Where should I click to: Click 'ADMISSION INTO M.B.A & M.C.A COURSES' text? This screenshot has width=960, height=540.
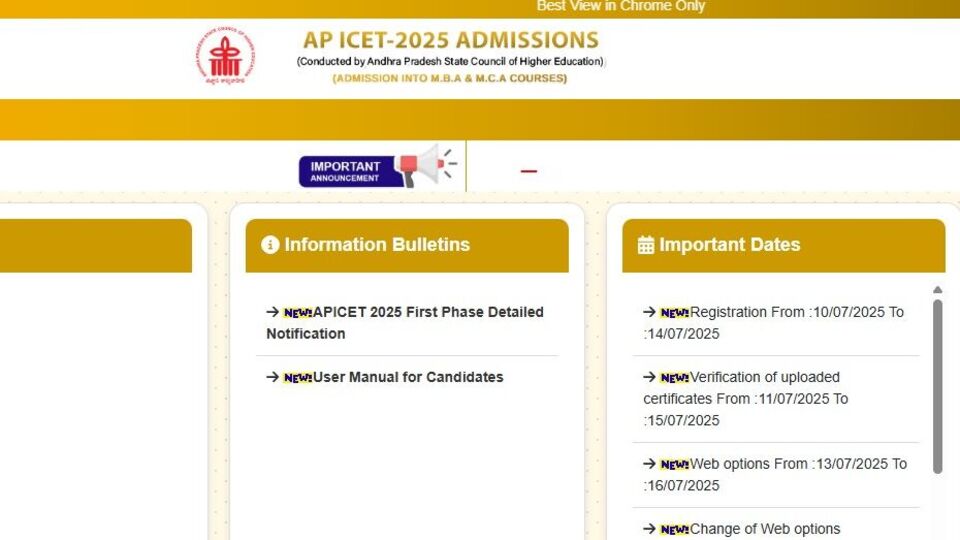450,78
